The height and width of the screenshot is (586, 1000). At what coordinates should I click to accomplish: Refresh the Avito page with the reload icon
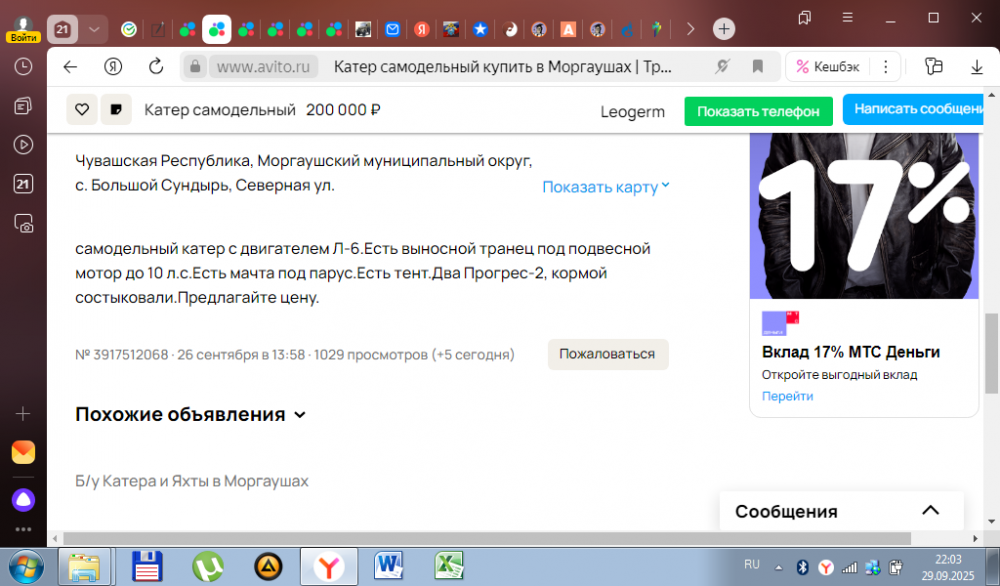tap(155, 66)
